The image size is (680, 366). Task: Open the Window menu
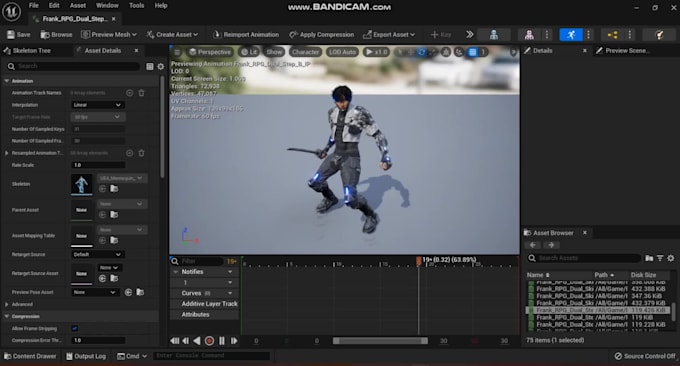pos(107,6)
